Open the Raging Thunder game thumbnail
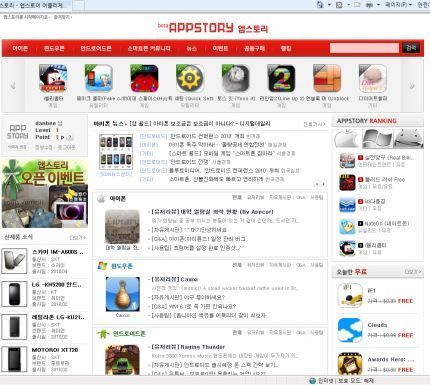The width and height of the screenshot is (430, 385). (123, 359)
